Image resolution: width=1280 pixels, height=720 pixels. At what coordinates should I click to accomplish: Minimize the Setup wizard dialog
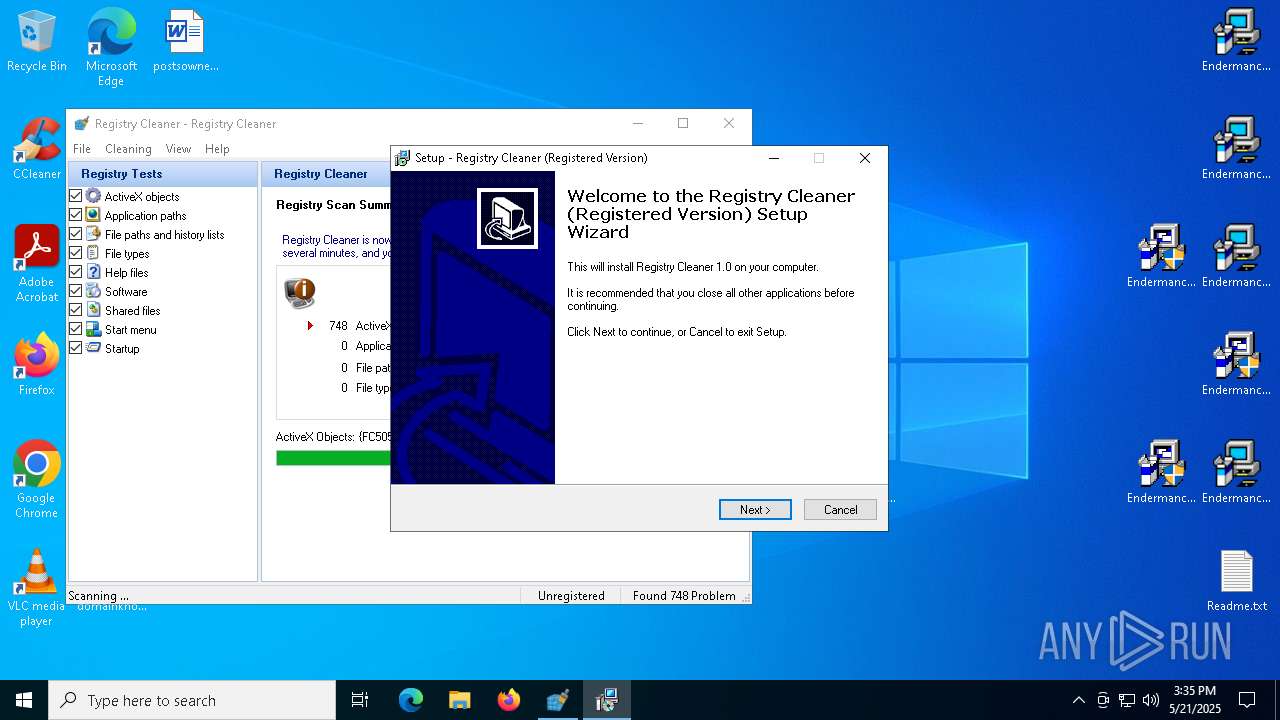tap(774, 158)
